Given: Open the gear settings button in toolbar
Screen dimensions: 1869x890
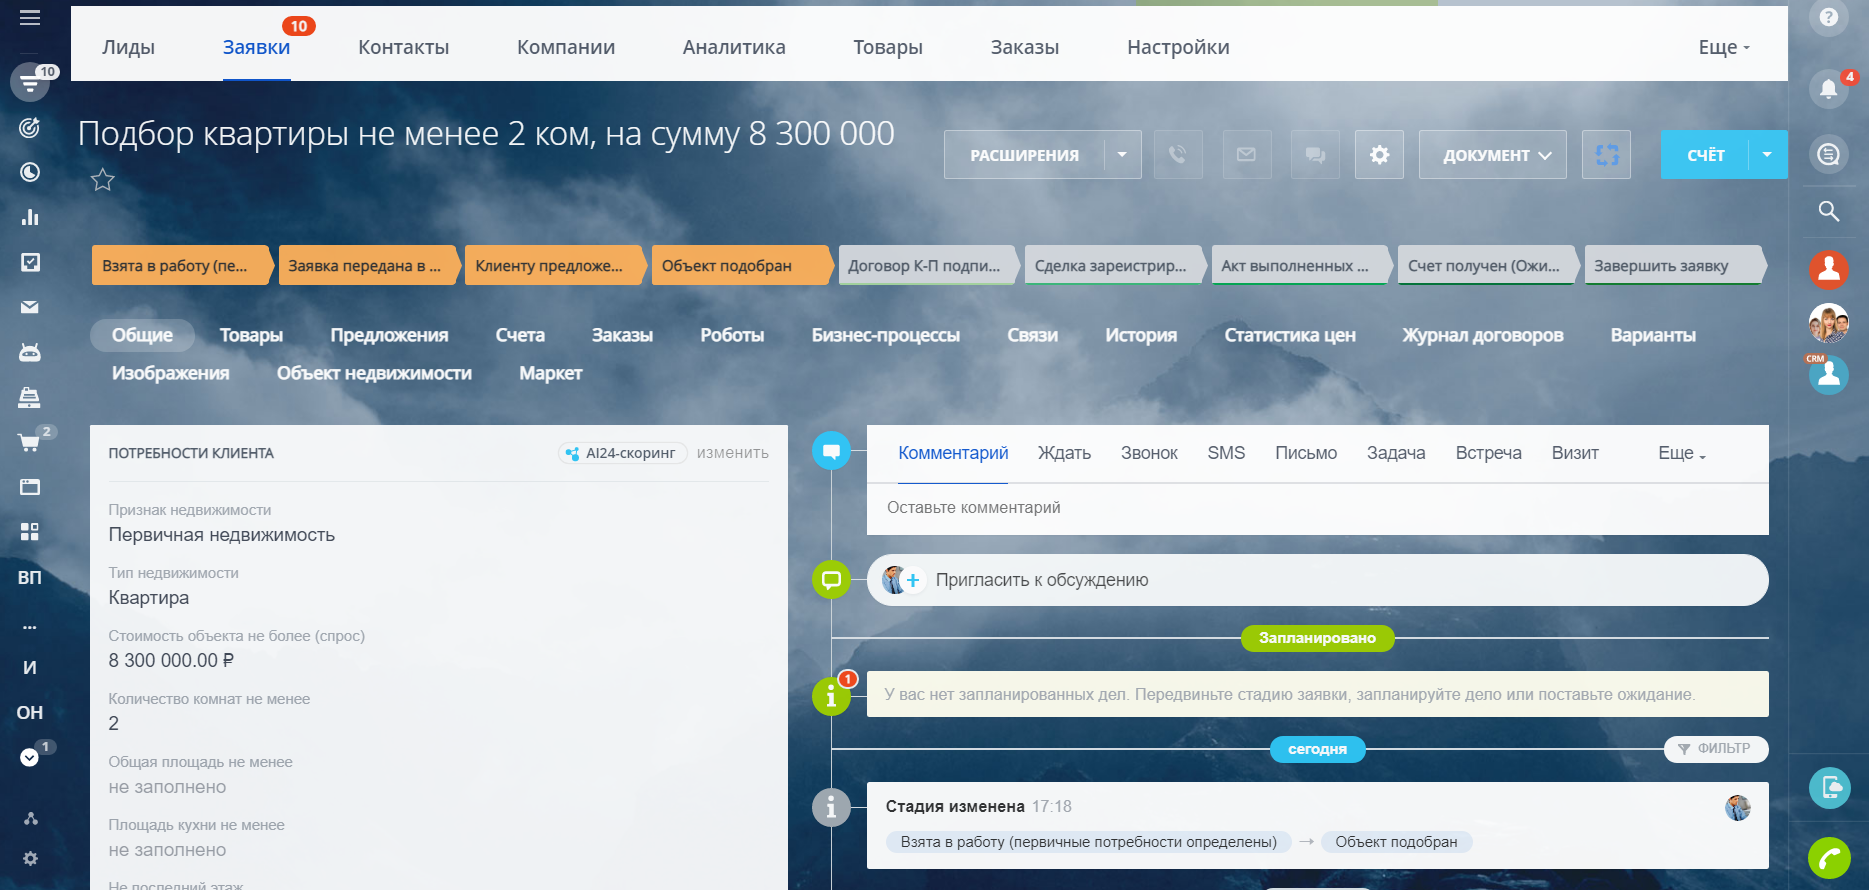Looking at the screenshot, I should tap(1379, 155).
